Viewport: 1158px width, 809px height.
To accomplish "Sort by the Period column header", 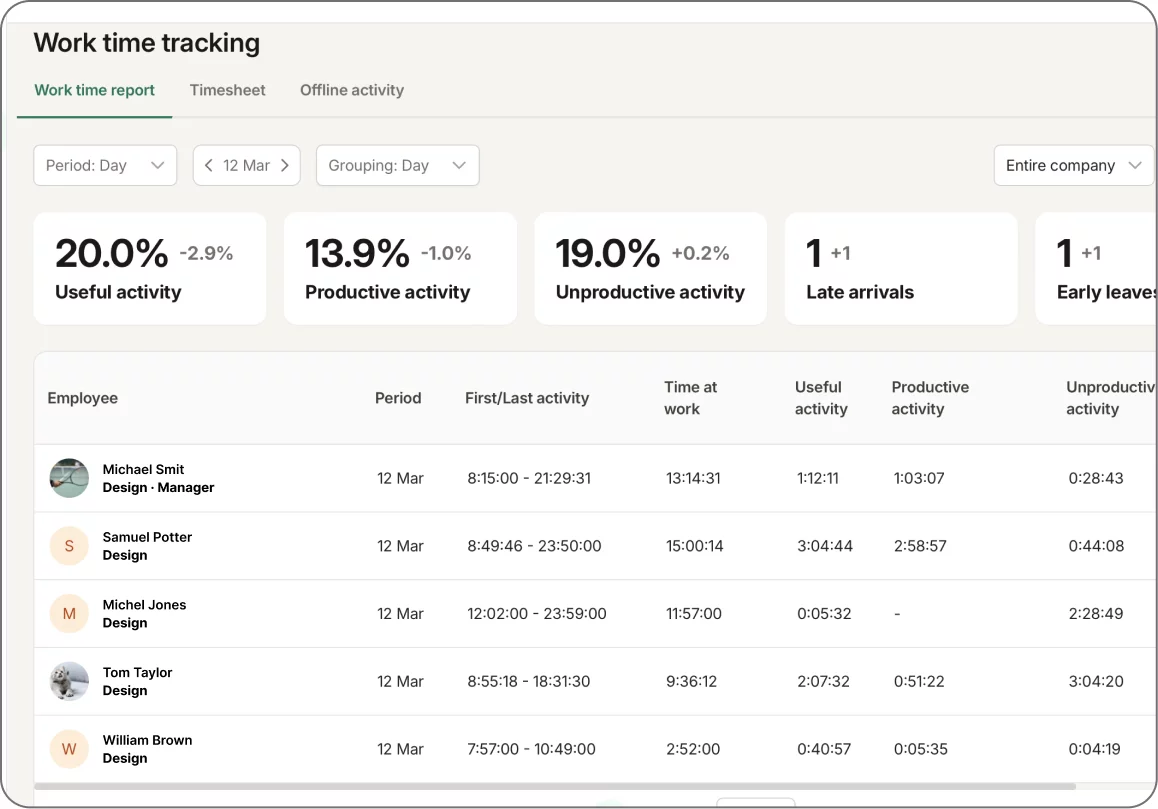I will coord(398,398).
